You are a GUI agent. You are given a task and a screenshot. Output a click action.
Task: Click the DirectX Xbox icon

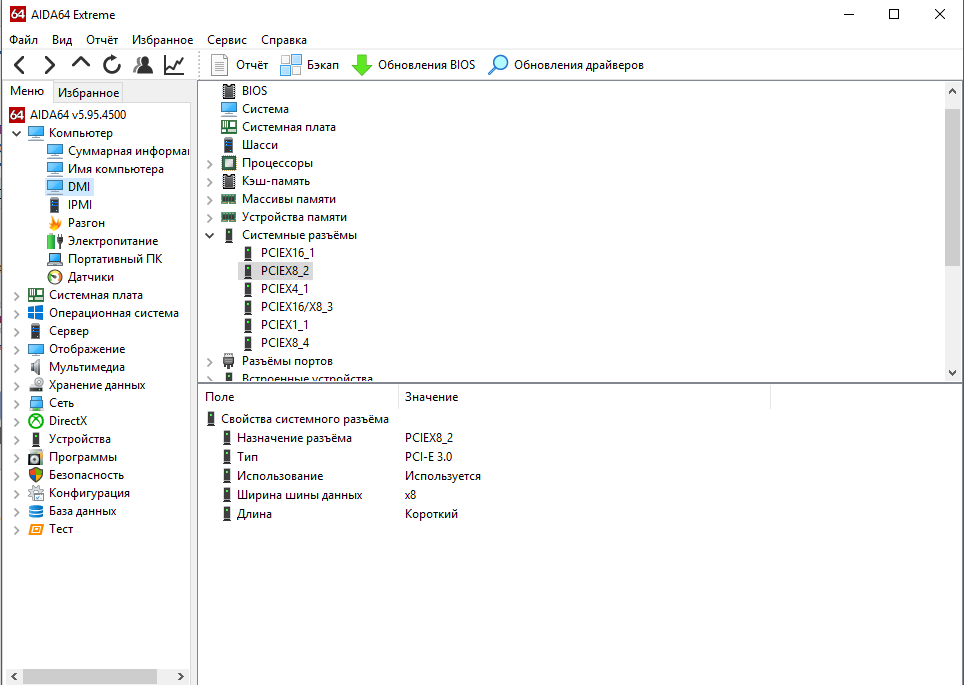[x=36, y=421]
